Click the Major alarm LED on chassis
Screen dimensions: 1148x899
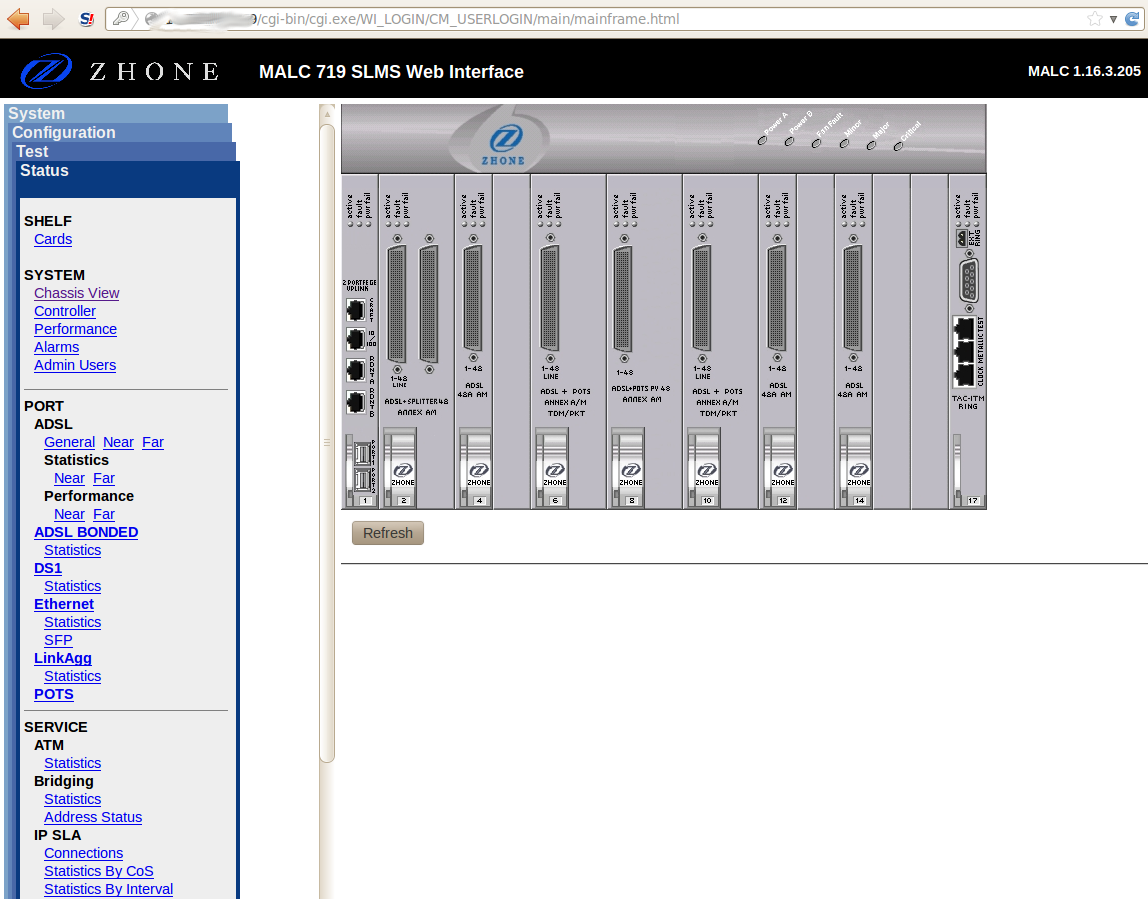[x=871, y=145]
